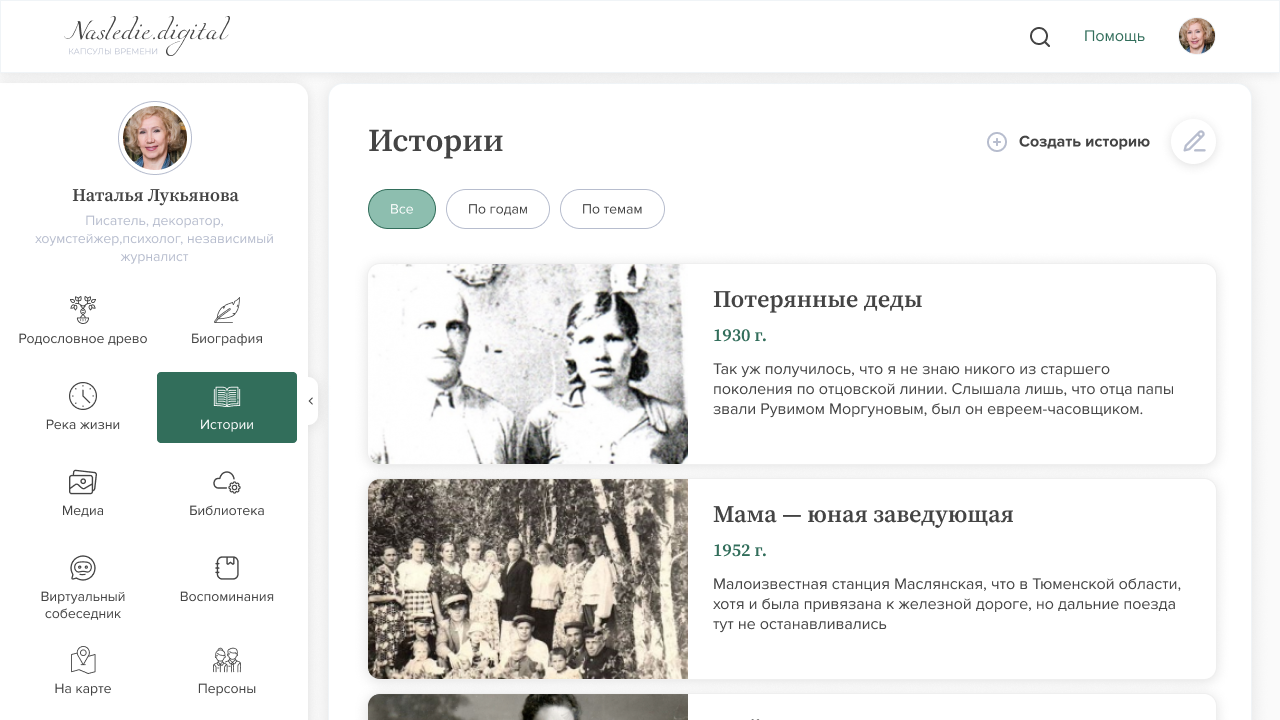Select the Все filter pill
The width and height of the screenshot is (1280, 720).
click(x=402, y=209)
